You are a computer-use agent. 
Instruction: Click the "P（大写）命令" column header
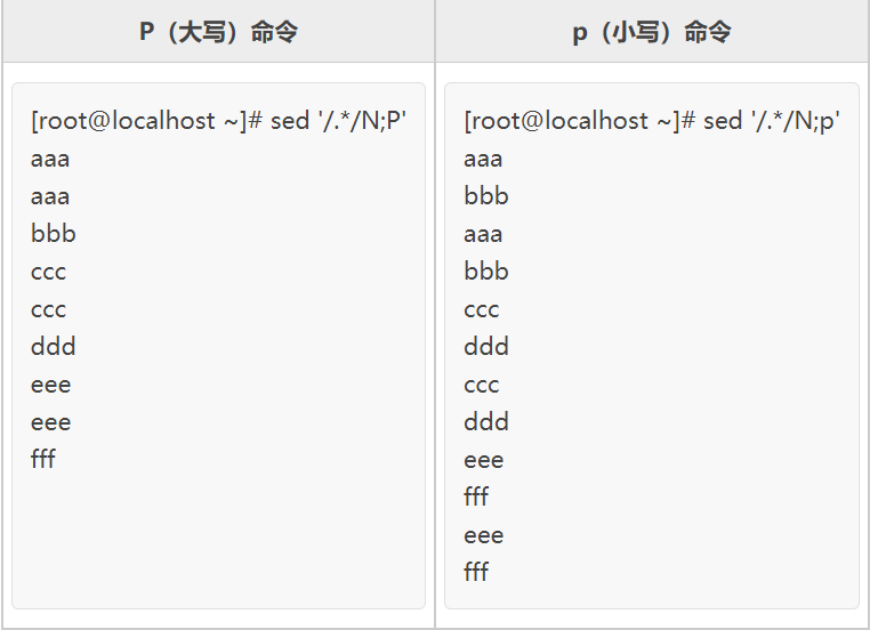tap(218, 32)
